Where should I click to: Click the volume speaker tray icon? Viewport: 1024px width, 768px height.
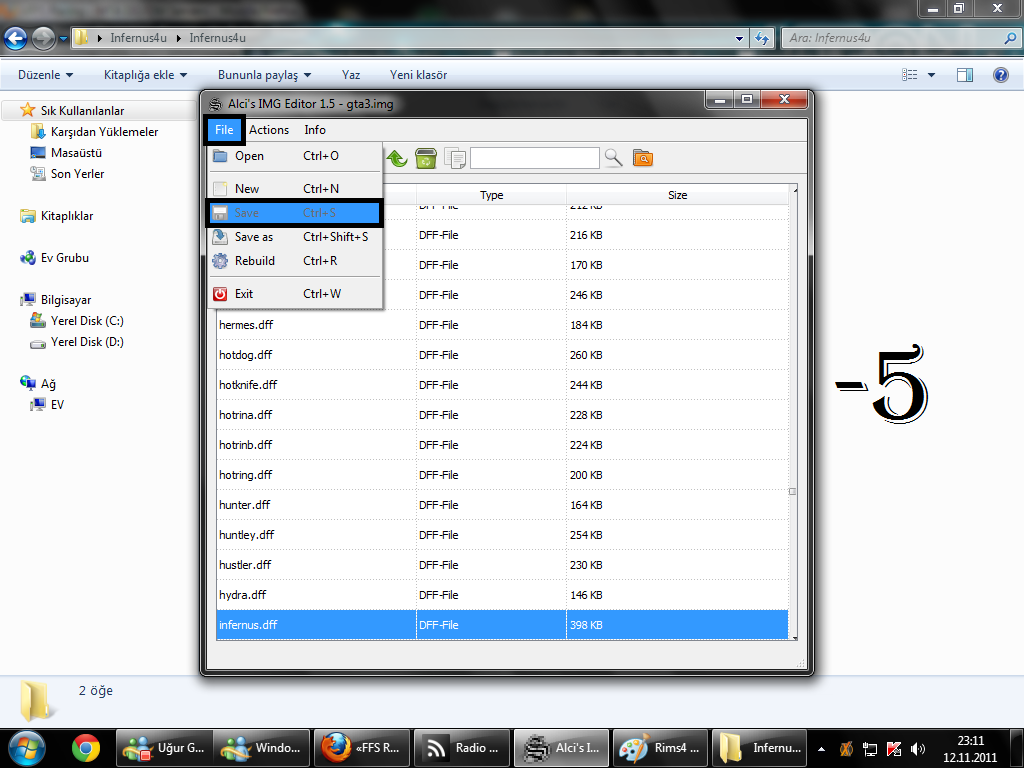[x=918, y=749]
